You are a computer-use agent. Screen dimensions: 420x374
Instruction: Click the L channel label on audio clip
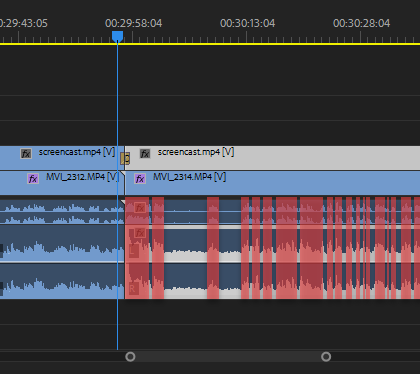(133, 251)
